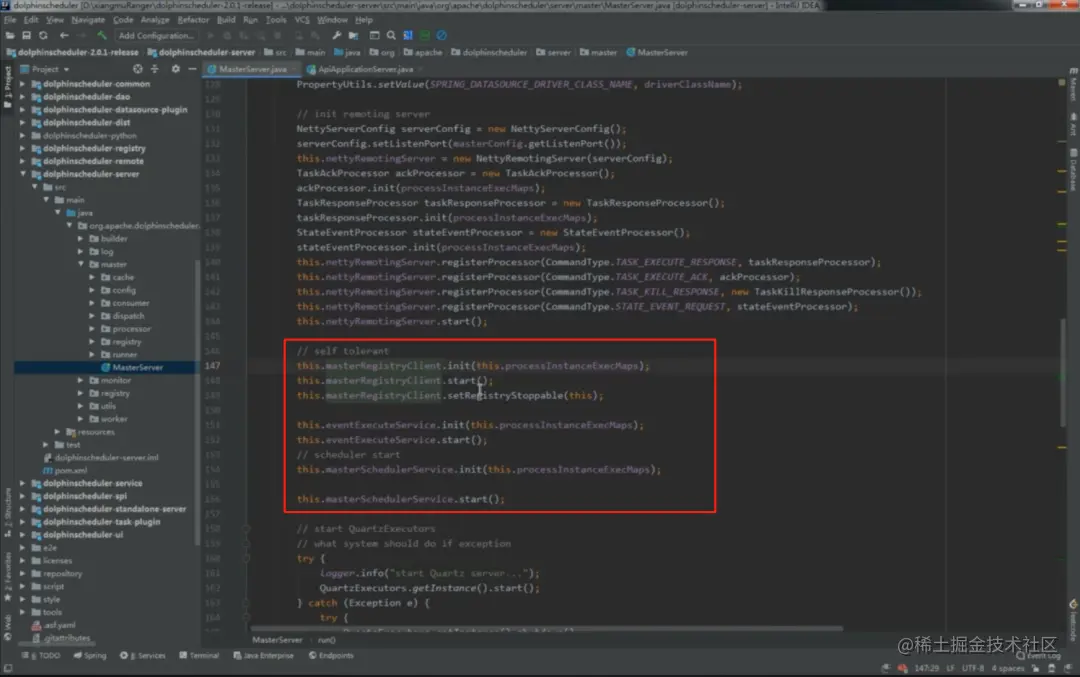
Task: Click LF line separator in status bar
Action: pyautogui.click(x=951, y=669)
